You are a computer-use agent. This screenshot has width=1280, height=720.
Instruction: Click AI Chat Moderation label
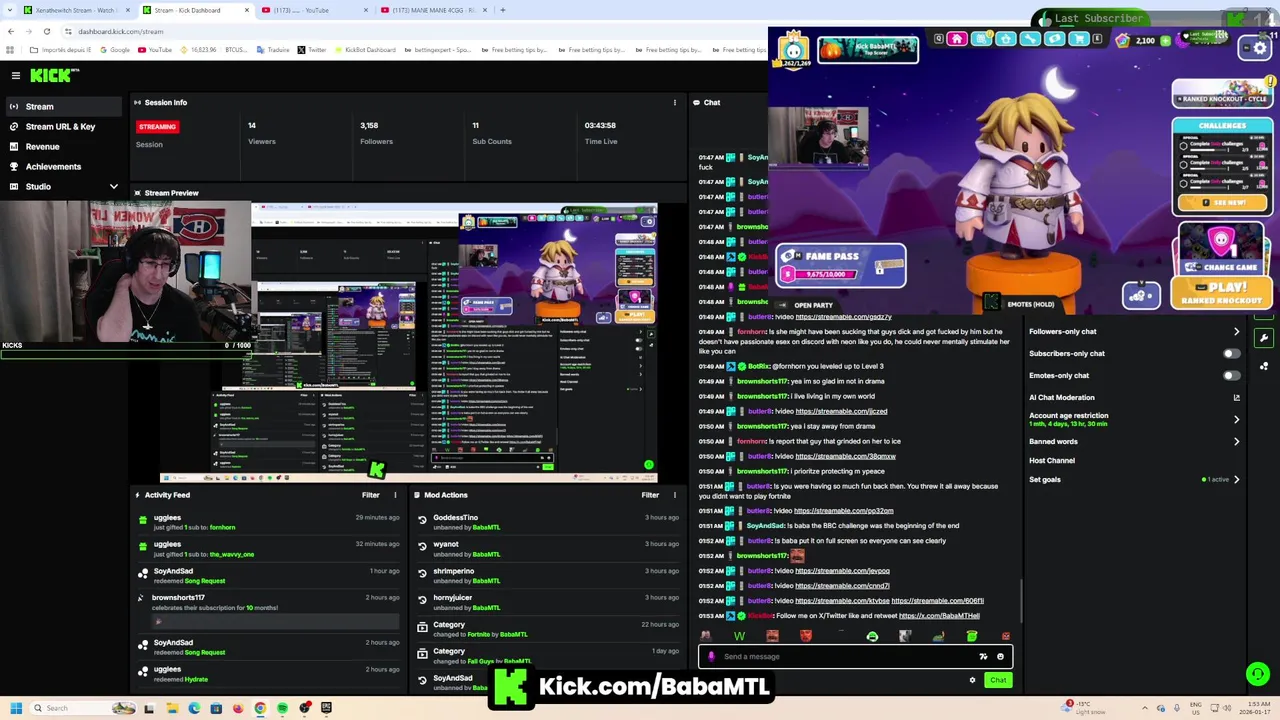pyautogui.click(x=1062, y=398)
